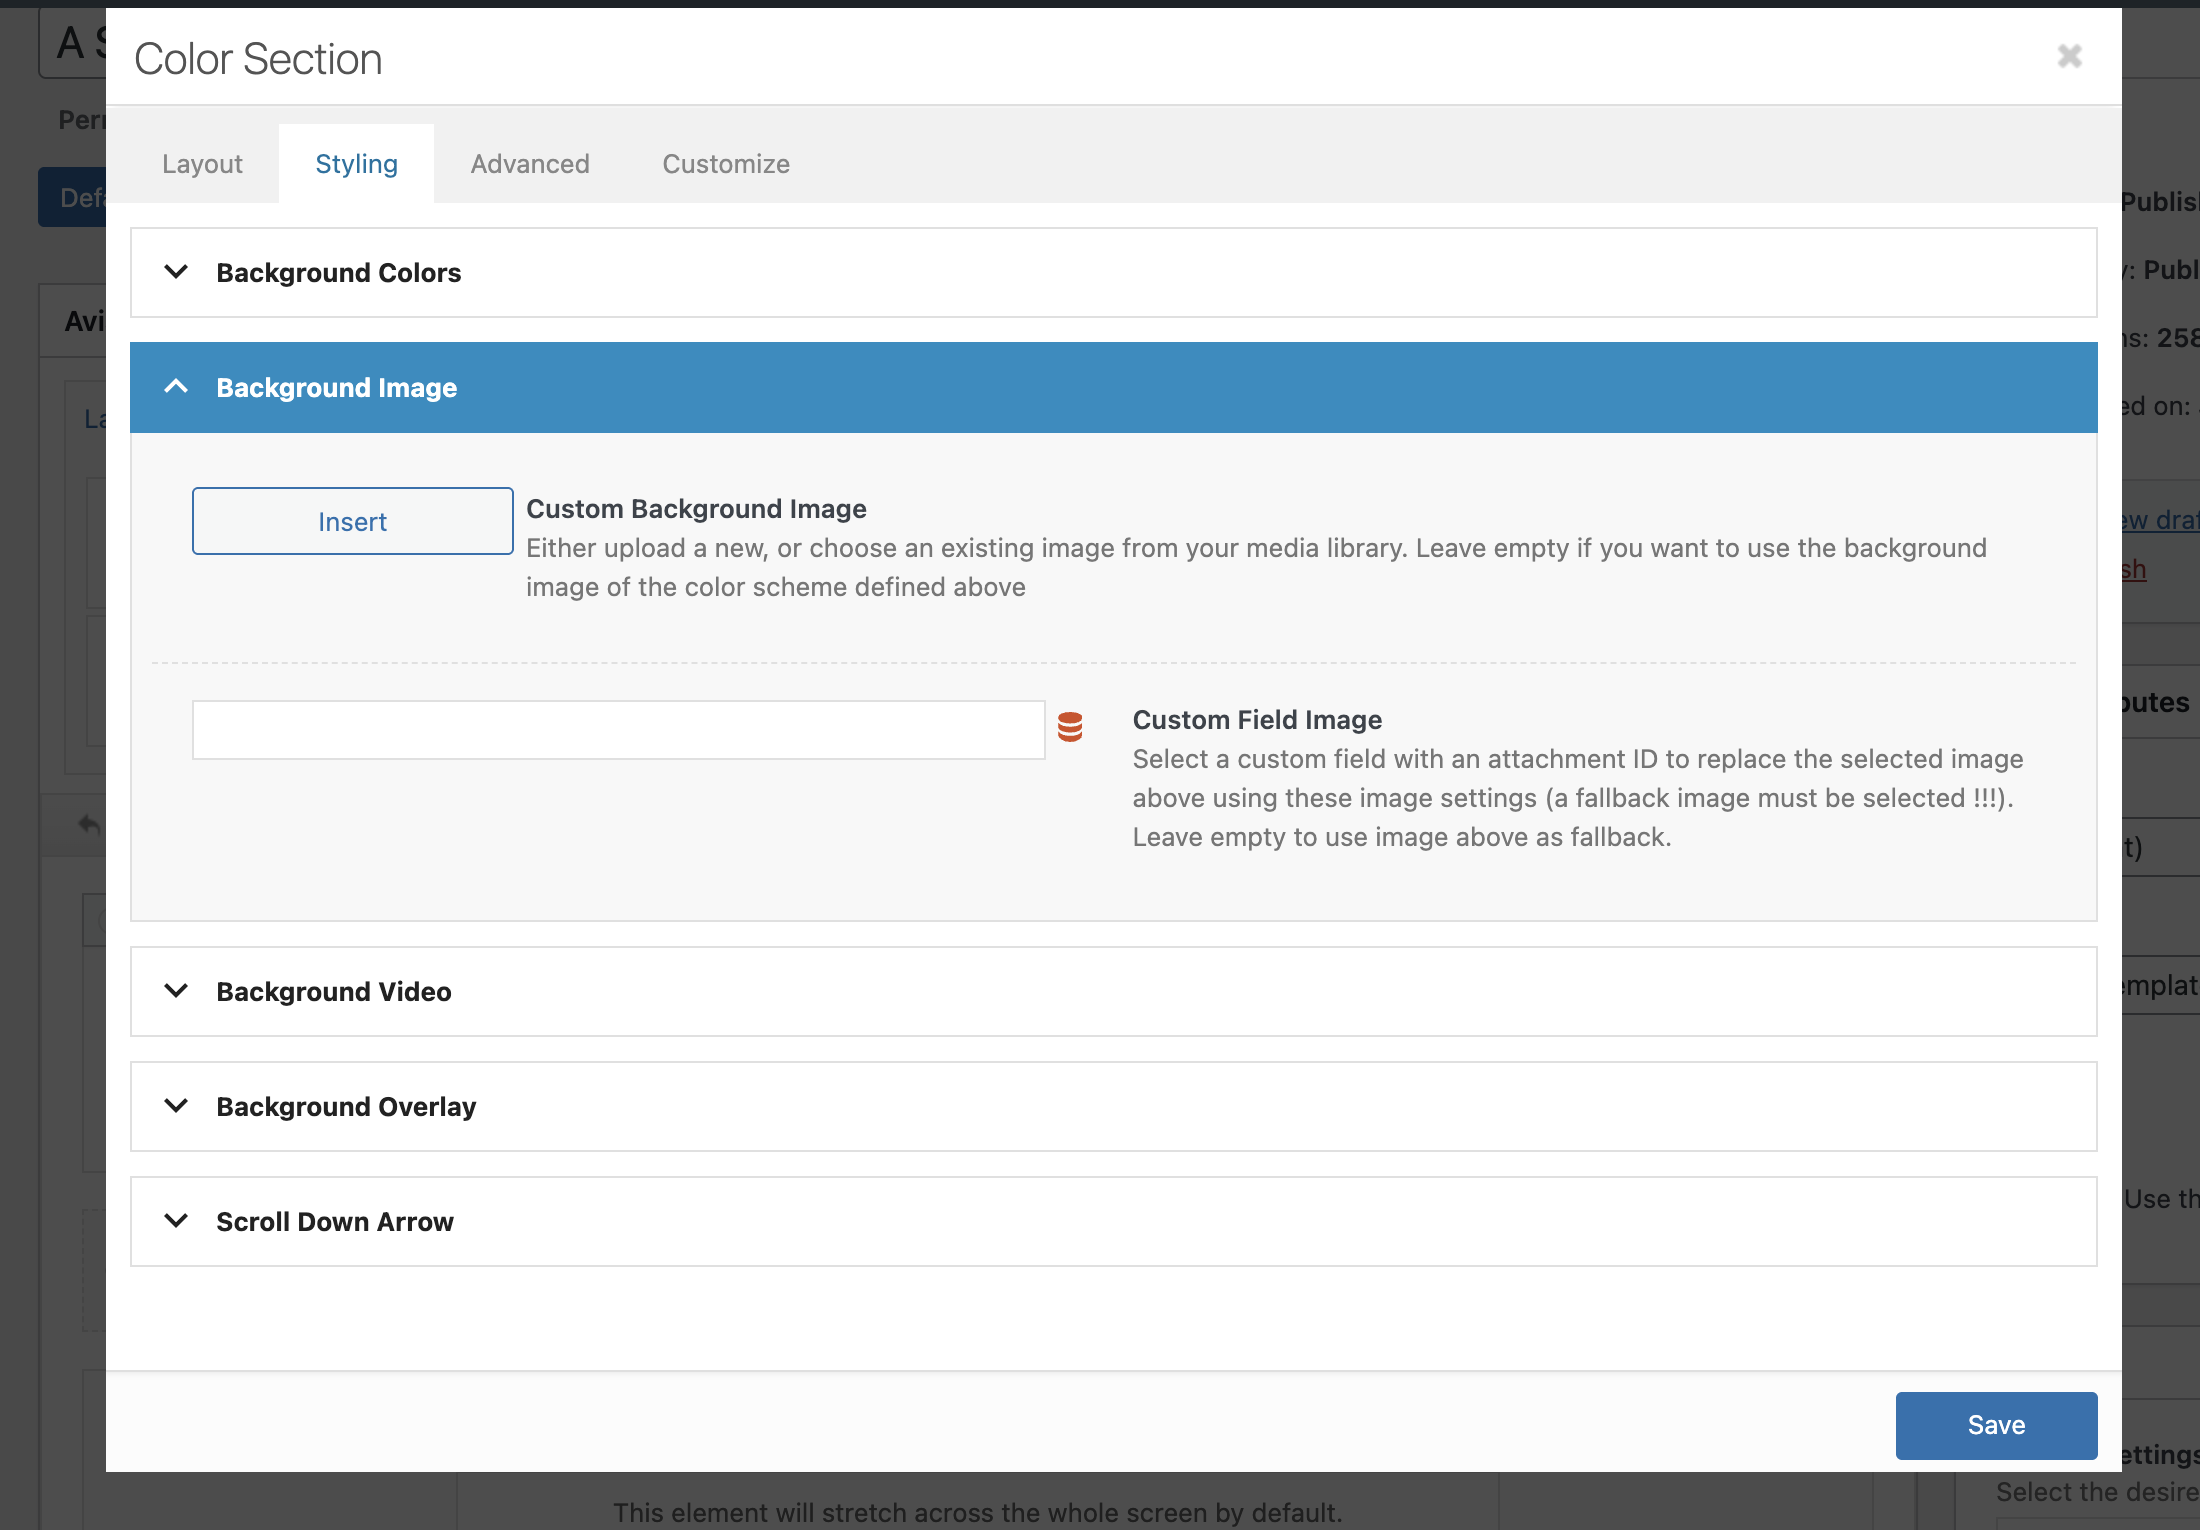Select the Styling tab
The width and height of the screenshot is (2200, 1530).
pos(356,164)
